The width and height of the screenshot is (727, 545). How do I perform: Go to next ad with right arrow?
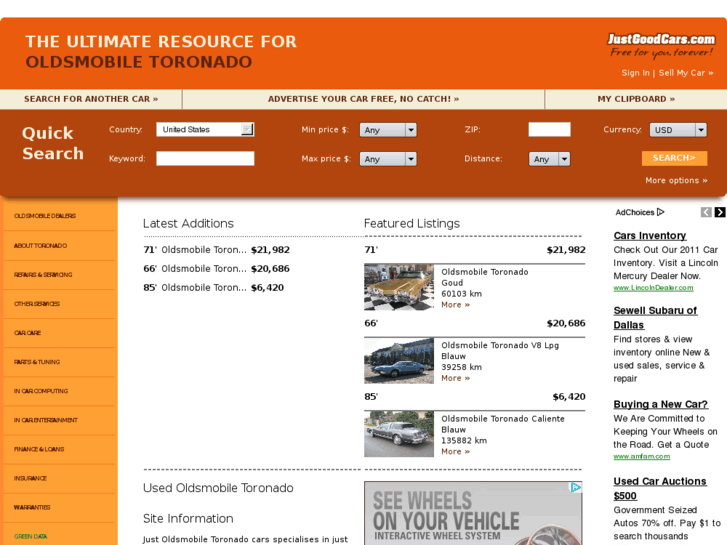(x=720, y=212)
